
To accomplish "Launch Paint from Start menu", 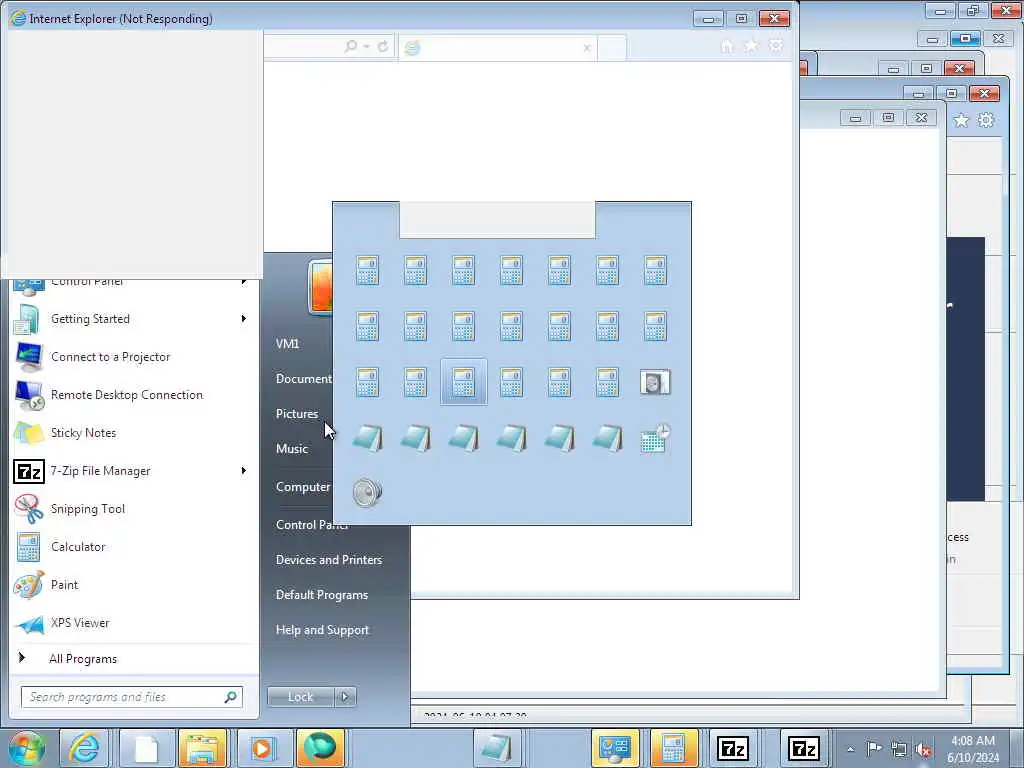I will pyautogui.click(x=64, y=584).
